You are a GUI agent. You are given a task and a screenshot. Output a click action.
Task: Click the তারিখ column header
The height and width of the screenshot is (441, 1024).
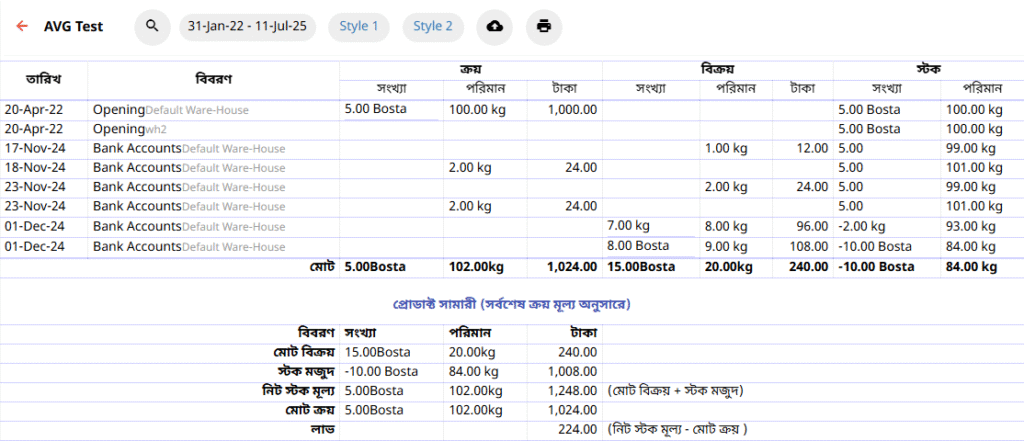click(44, 80)
